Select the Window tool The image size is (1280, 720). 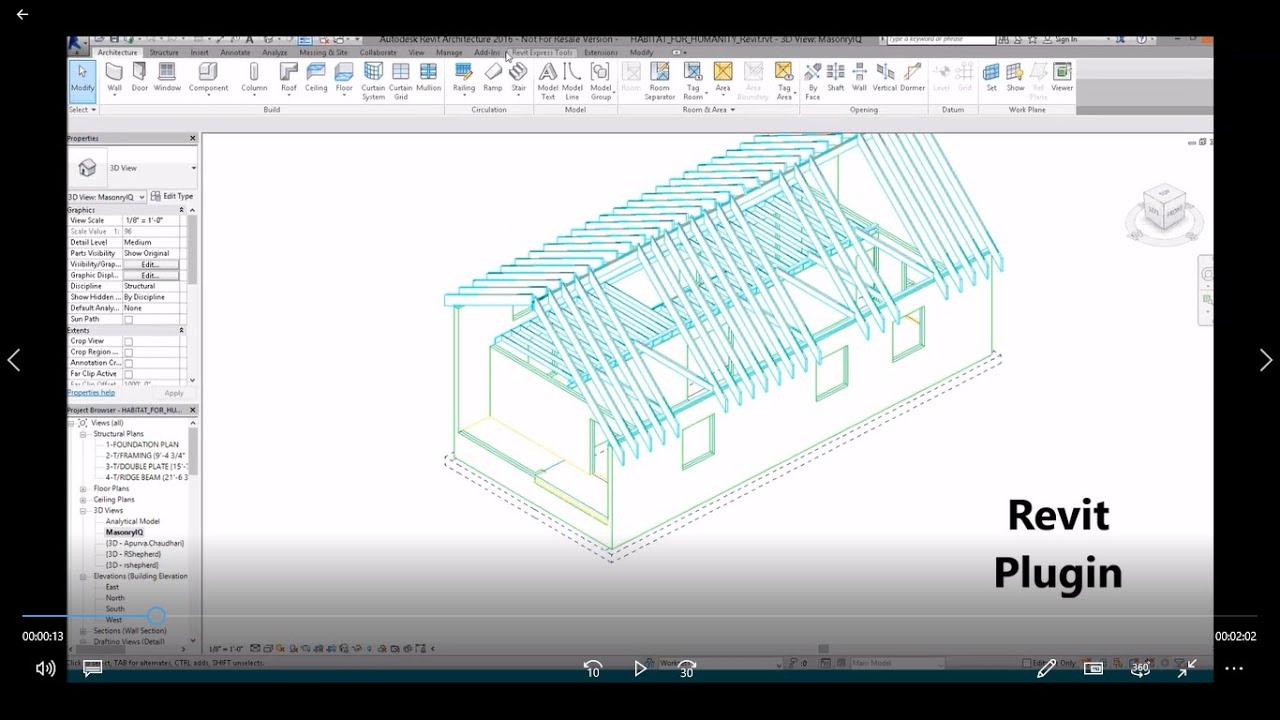(167, 78)
